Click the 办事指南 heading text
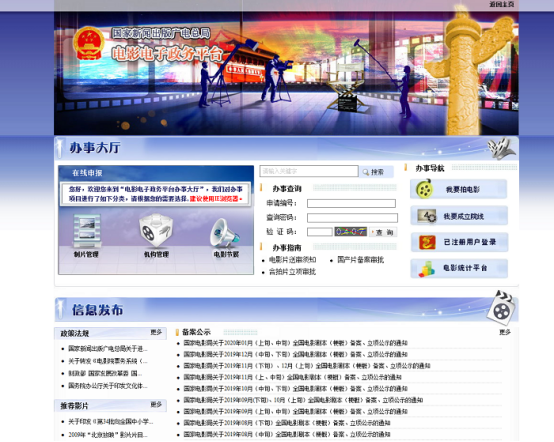Viewport: 554px width, 442px height. pos(287,248)
